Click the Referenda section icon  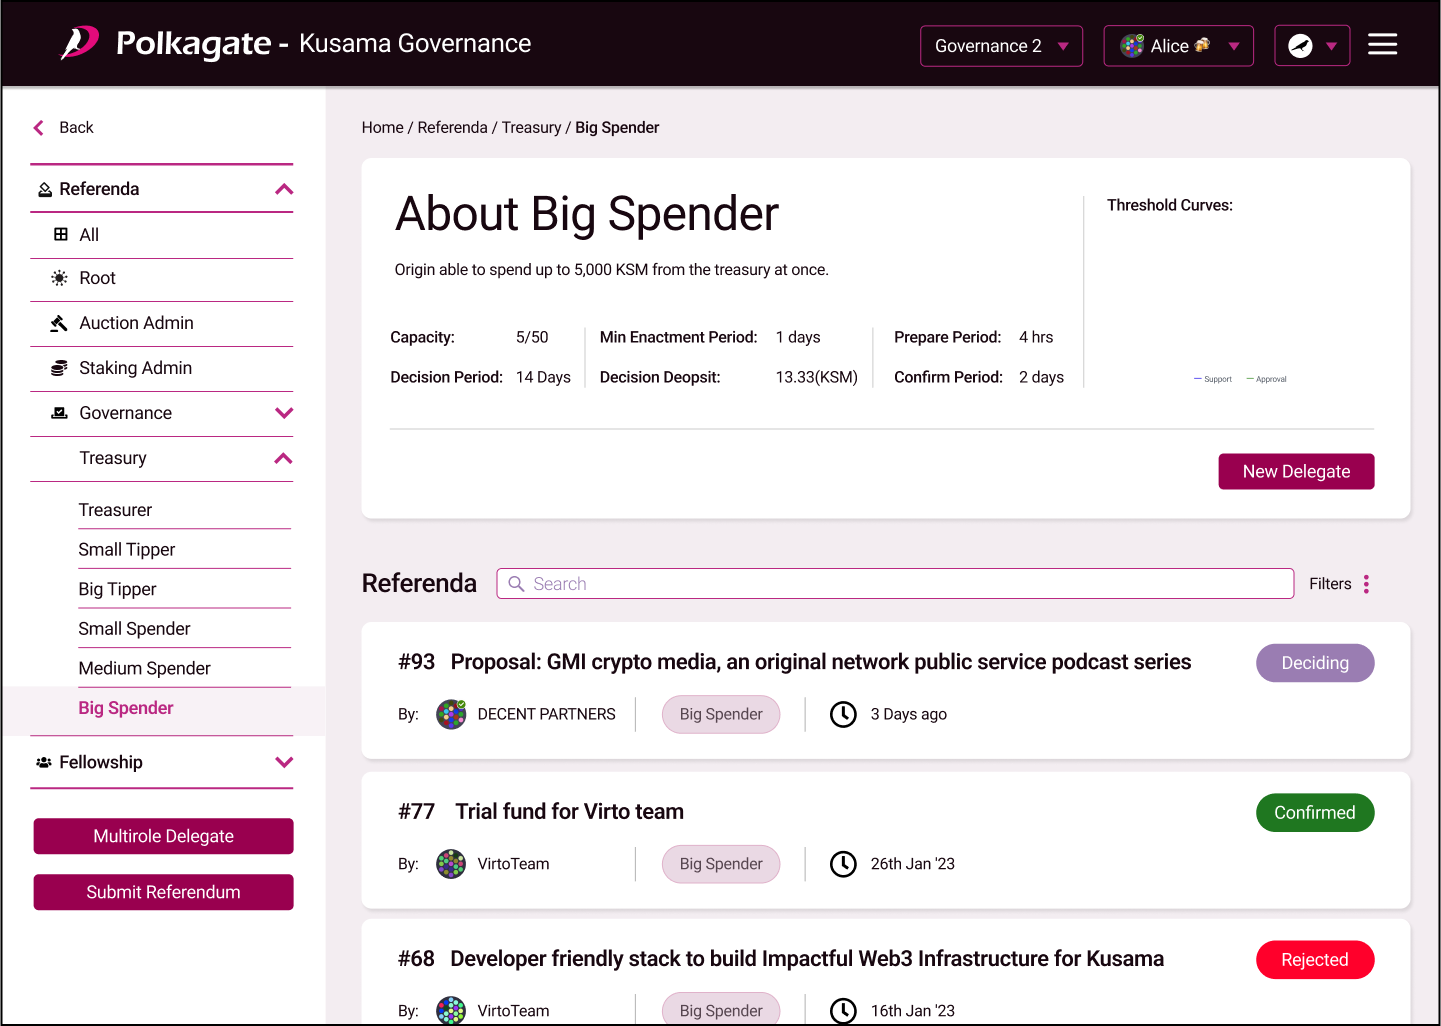coord(45,189)
